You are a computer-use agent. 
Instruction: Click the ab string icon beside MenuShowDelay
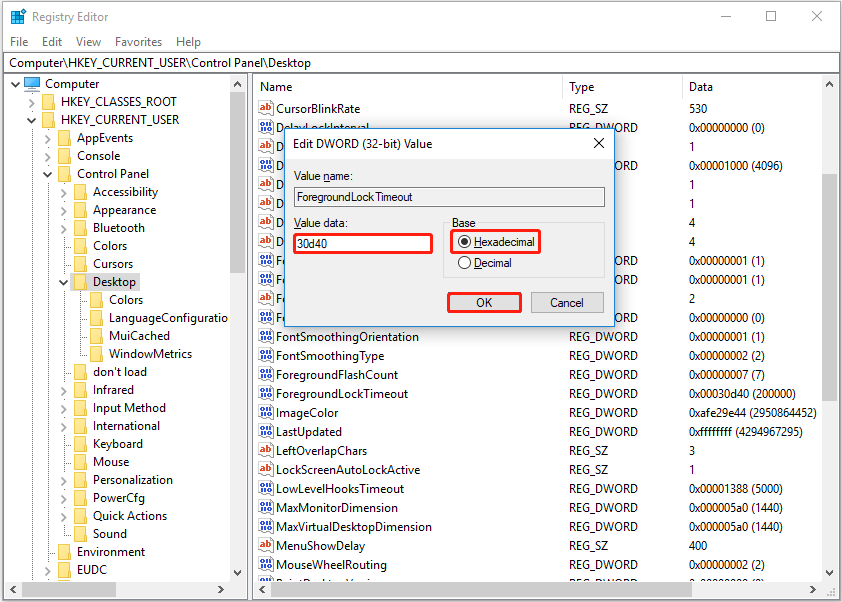[x=265, y=545]
